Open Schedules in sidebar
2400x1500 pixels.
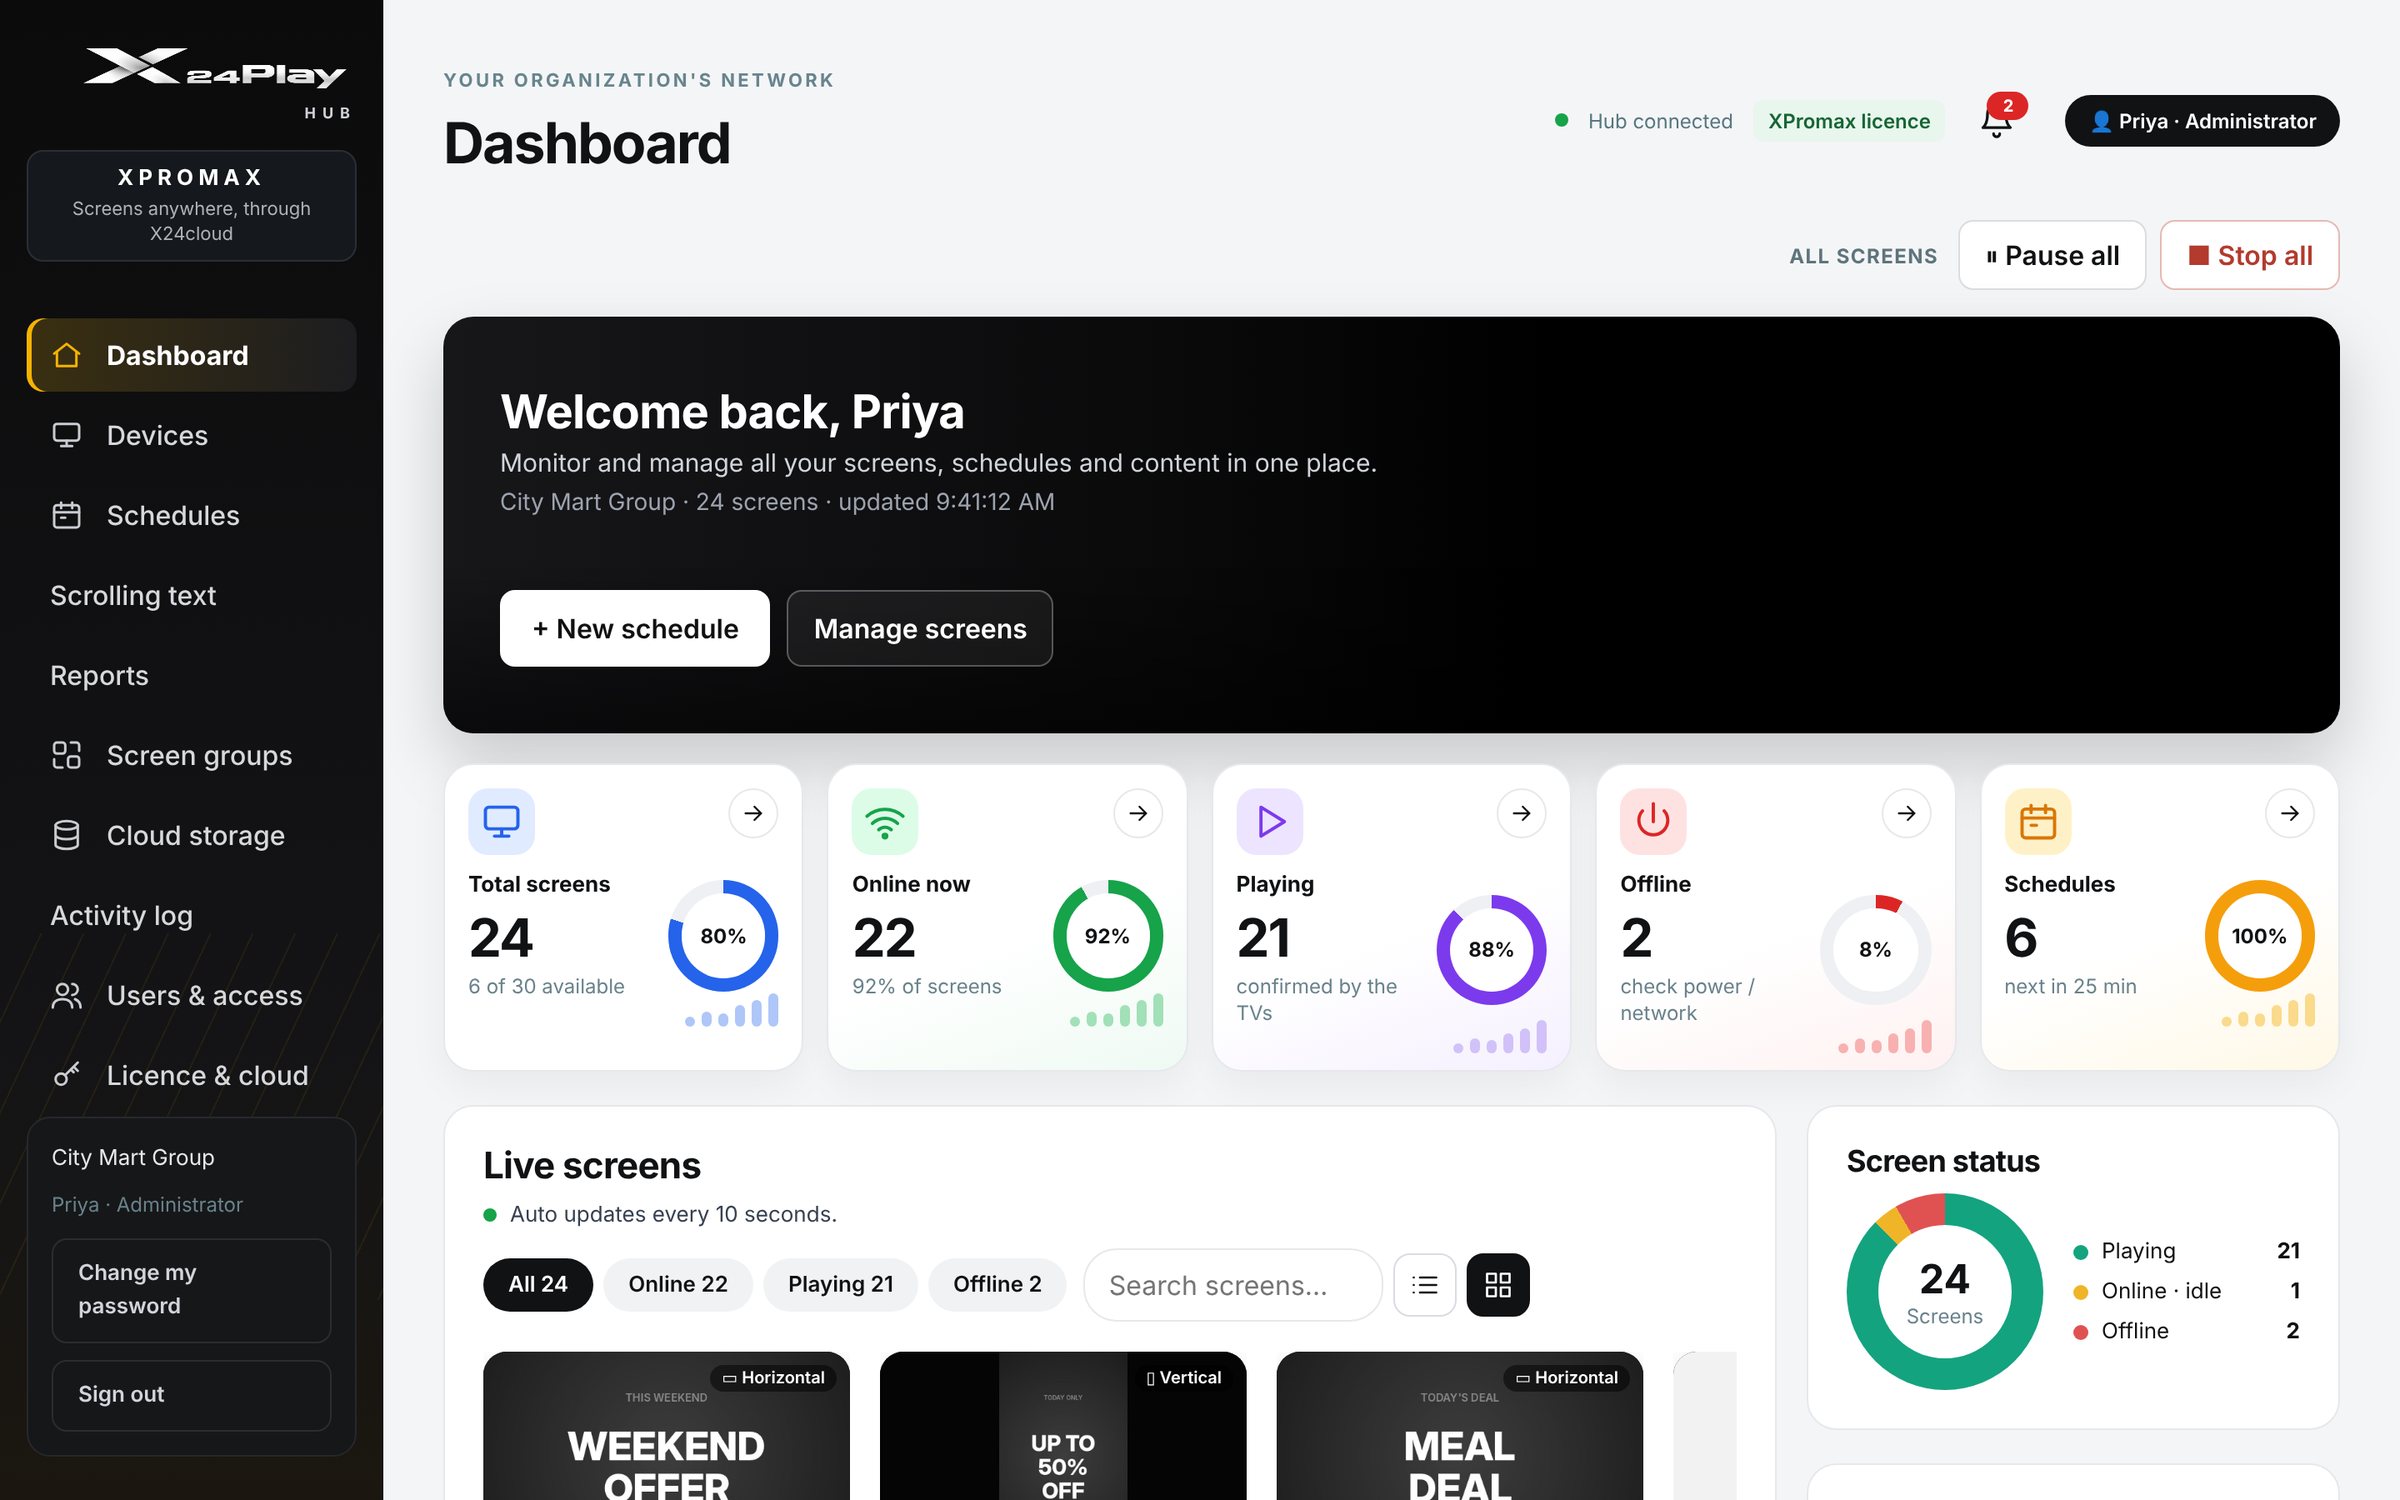pos(192,515)
